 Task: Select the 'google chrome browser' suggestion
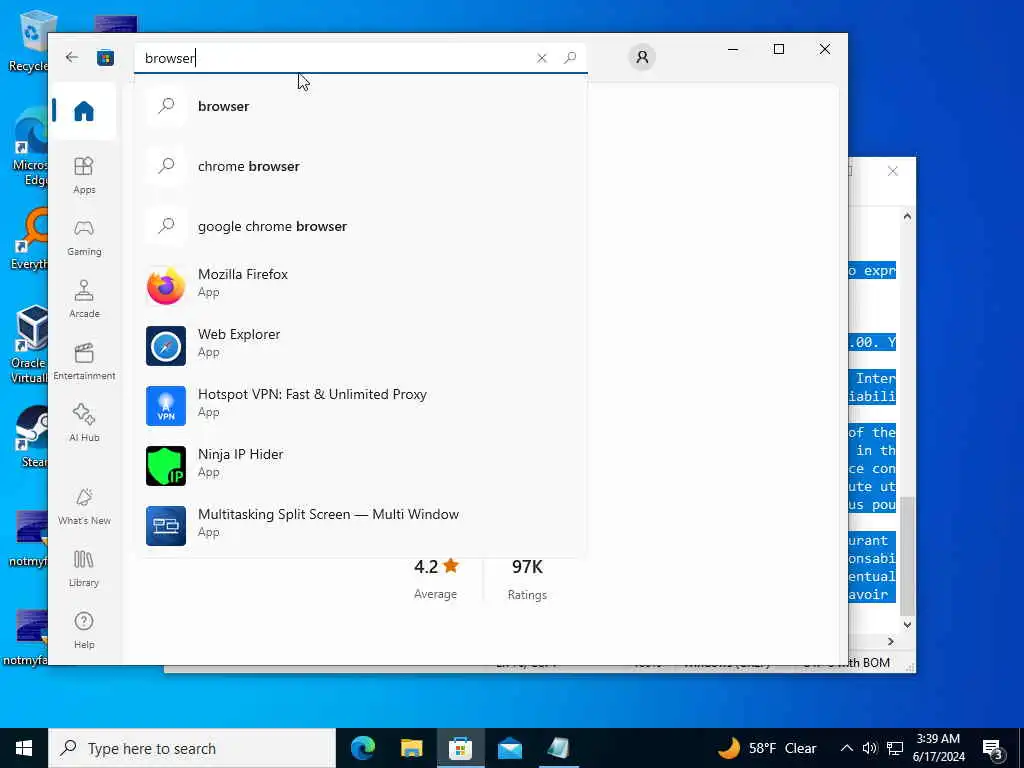[360, 227]
